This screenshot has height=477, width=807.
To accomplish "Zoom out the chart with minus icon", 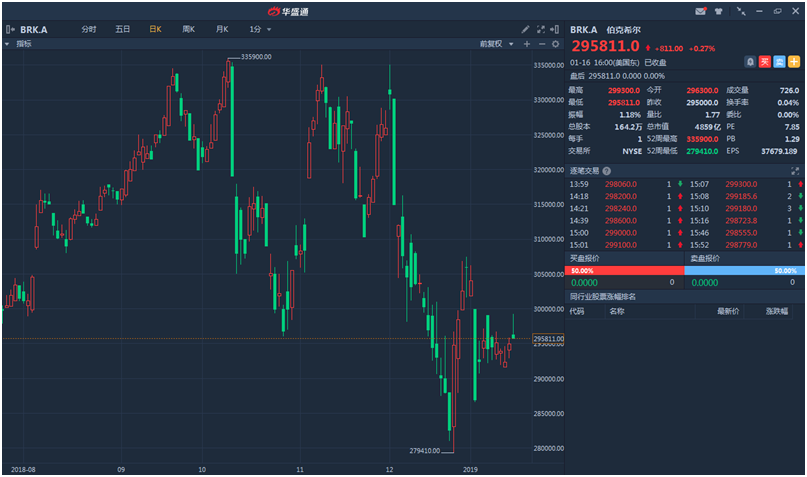I will tap(541, 44).
